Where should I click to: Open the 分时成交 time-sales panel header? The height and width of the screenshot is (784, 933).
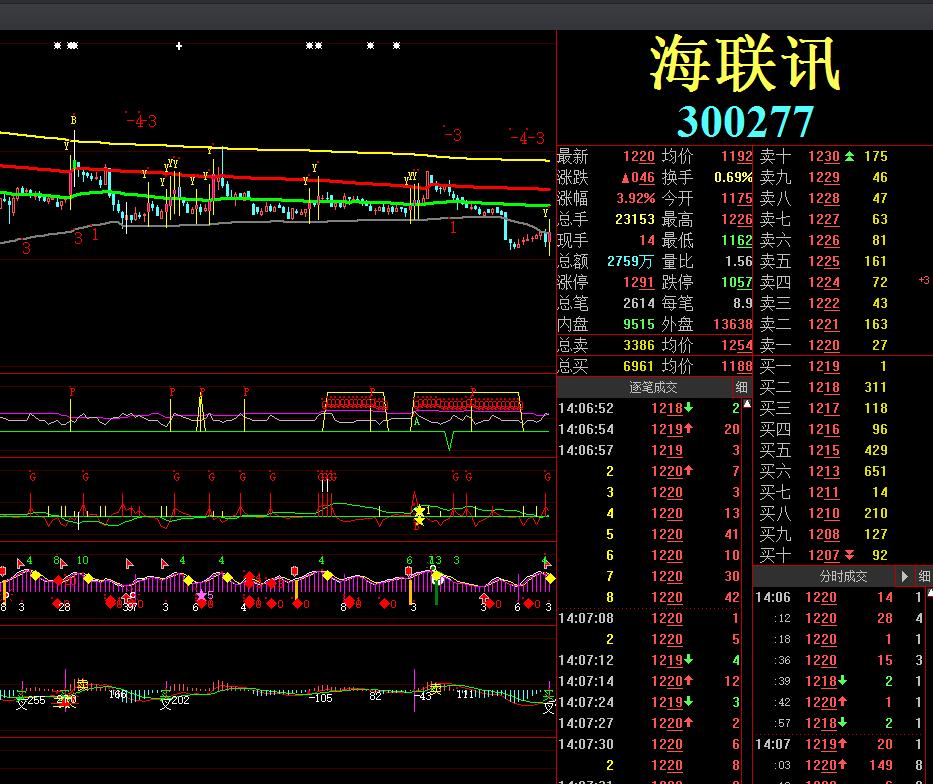[x=843, y=576]
